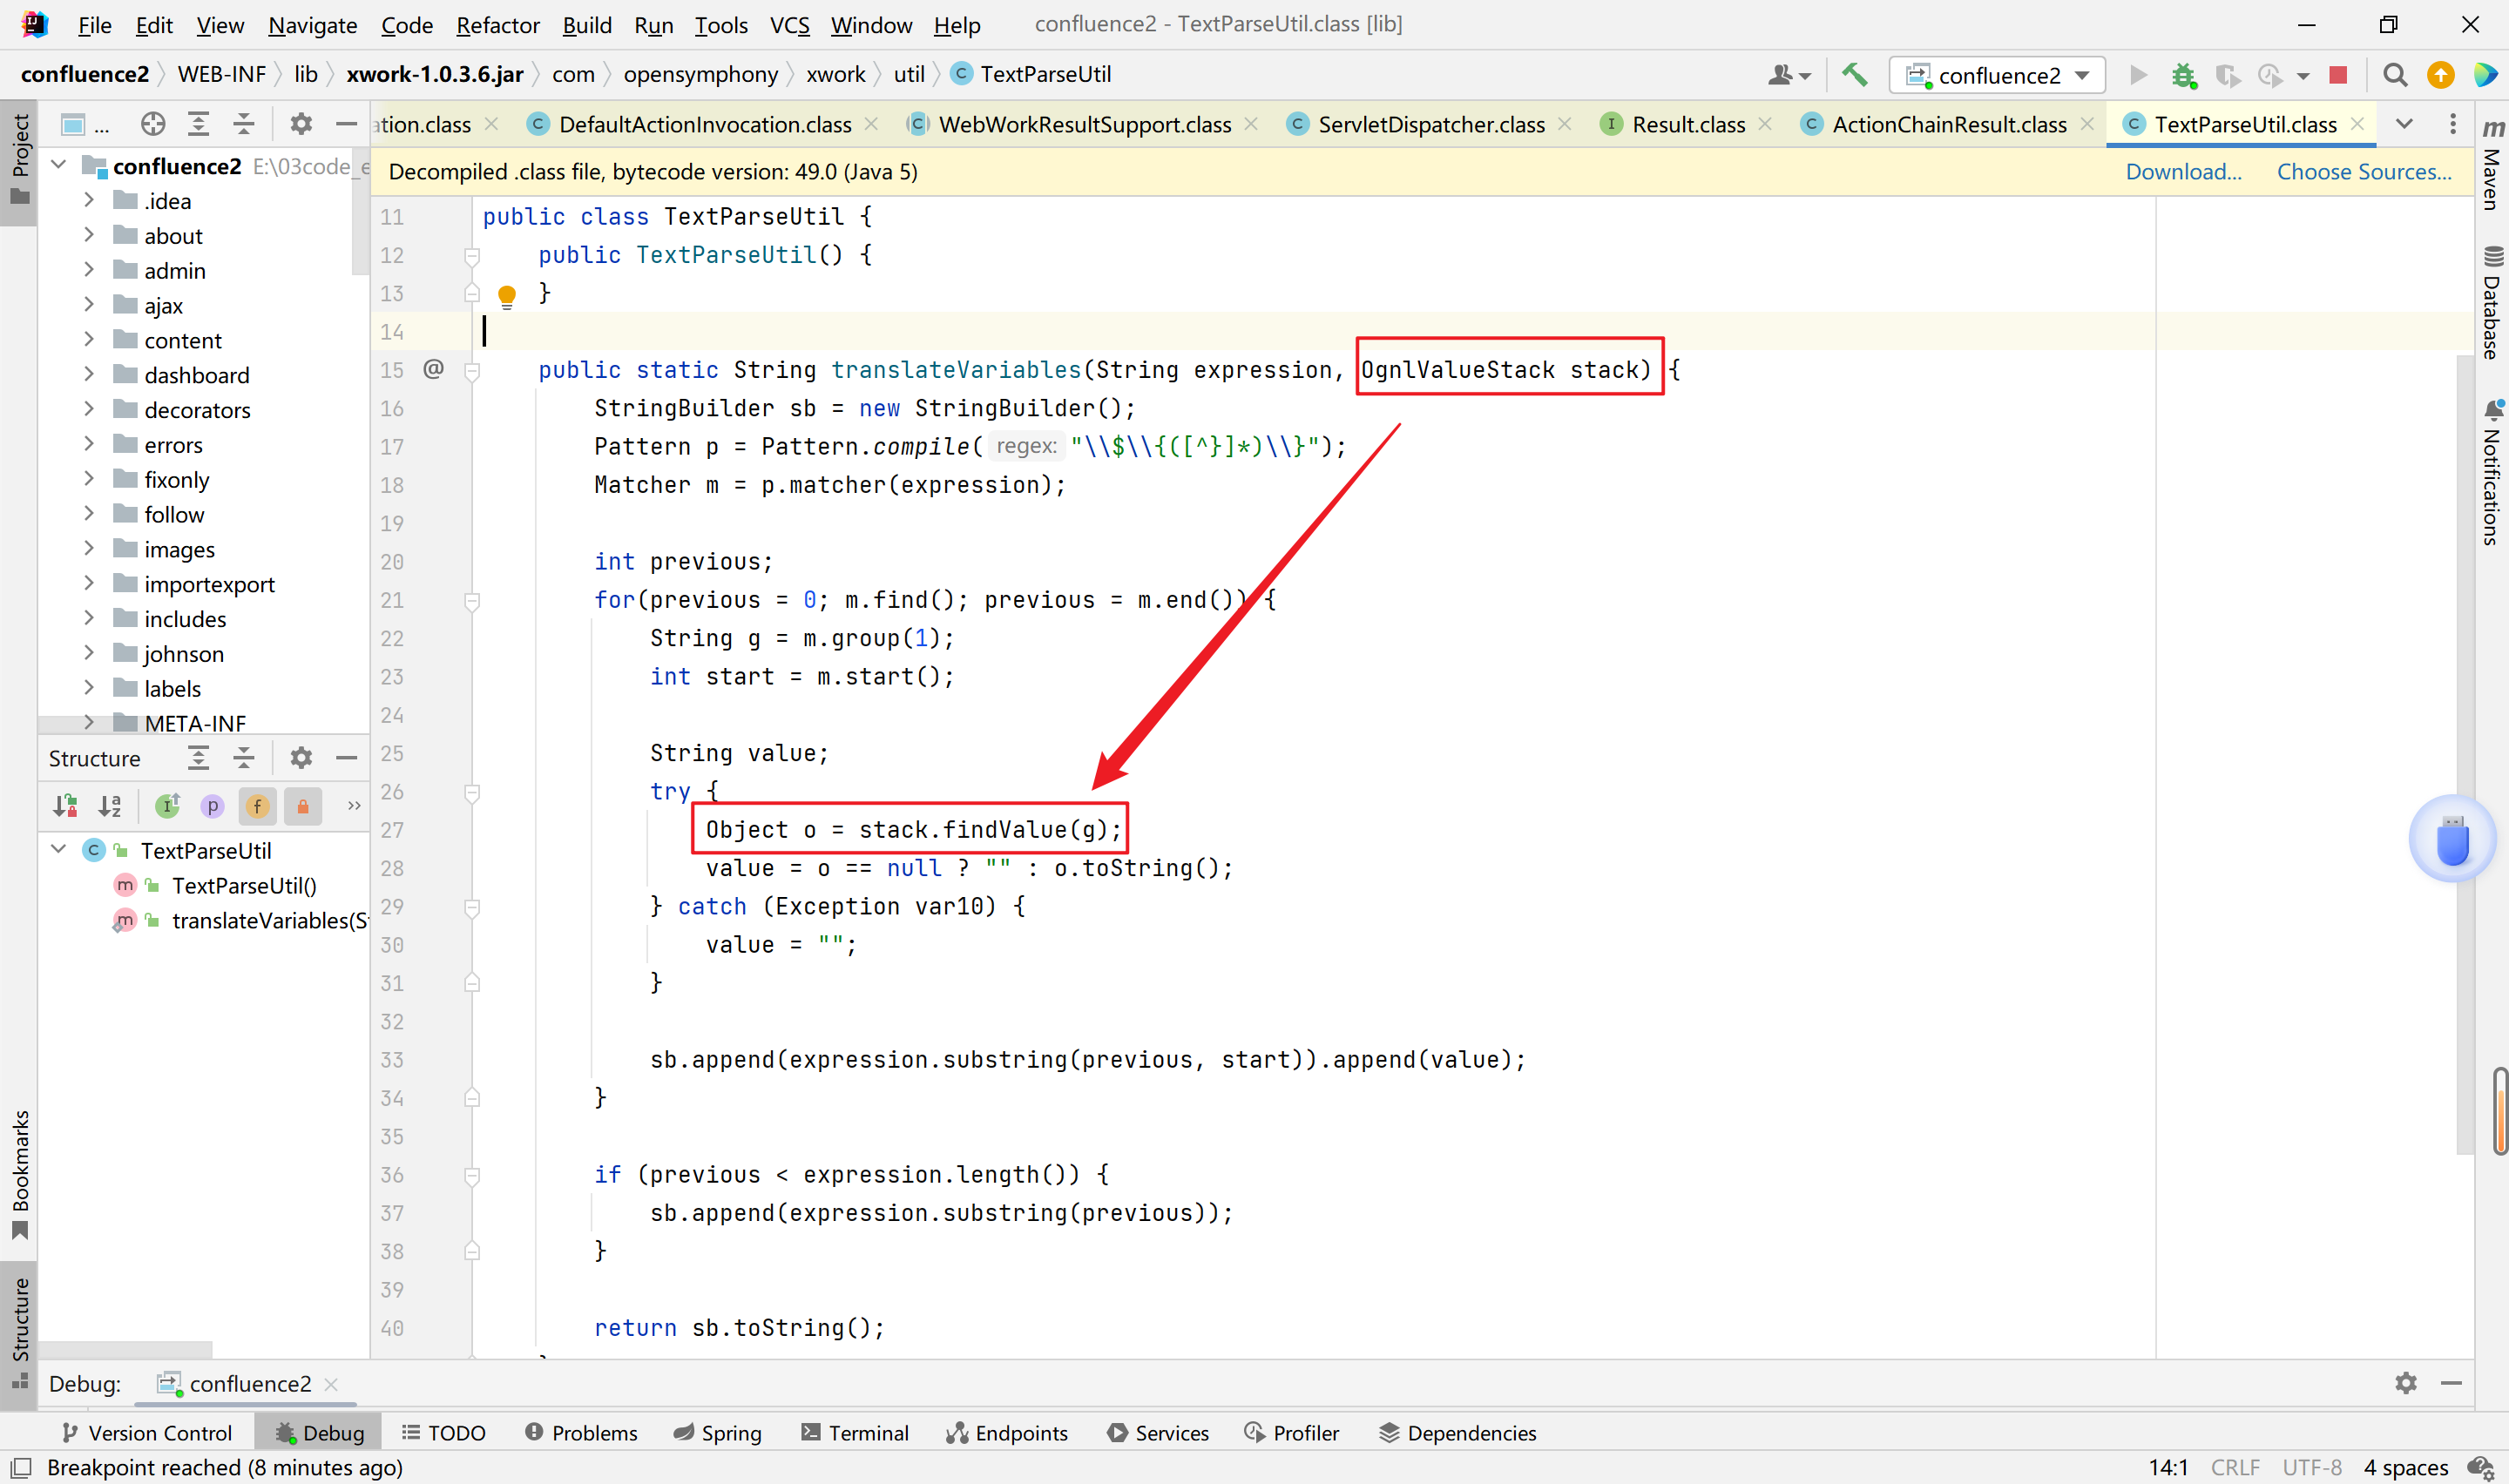
Task: Toggle Show Fields in Structure
Action: (x=257, y=805)
